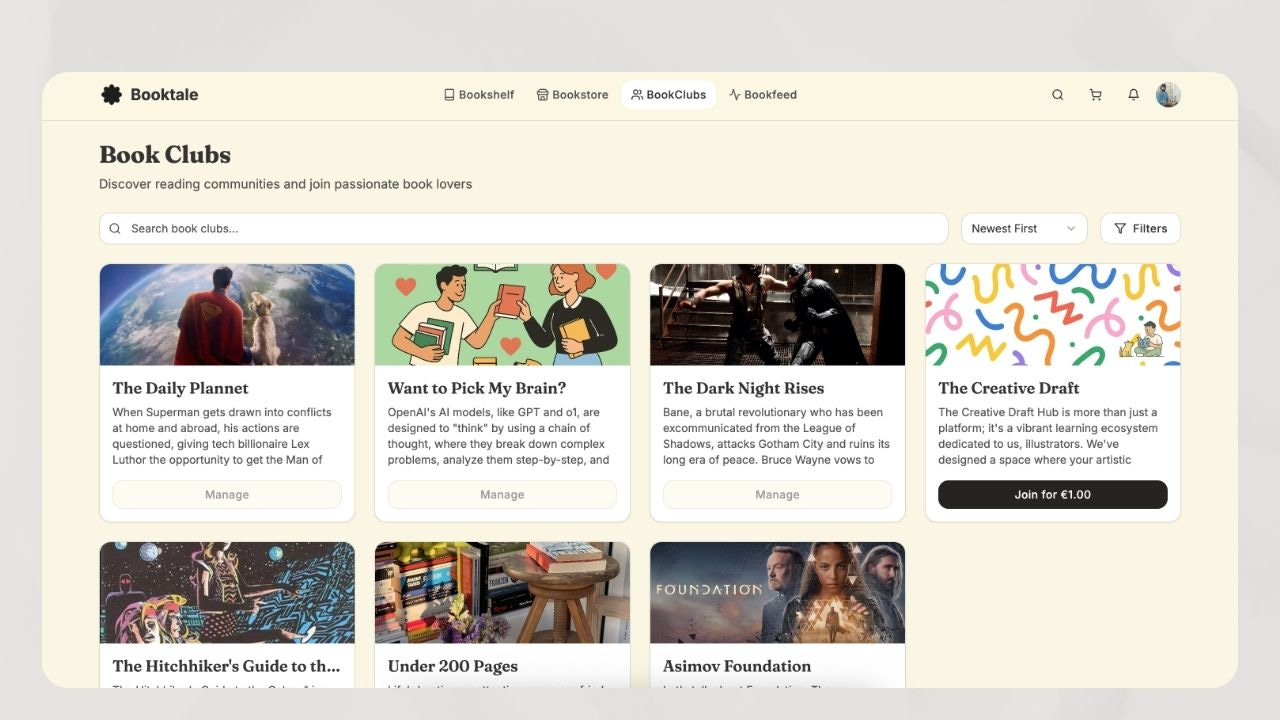Open The Creative Draft colorful cover image

click(x=1052, y=315)
